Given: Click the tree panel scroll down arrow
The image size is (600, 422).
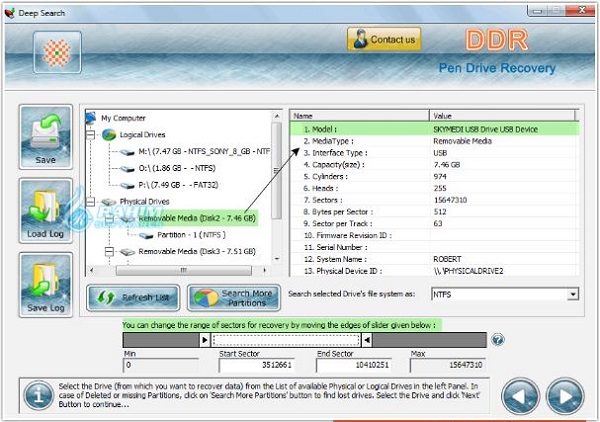Looking at the screenshot, I should pos(277,259).
